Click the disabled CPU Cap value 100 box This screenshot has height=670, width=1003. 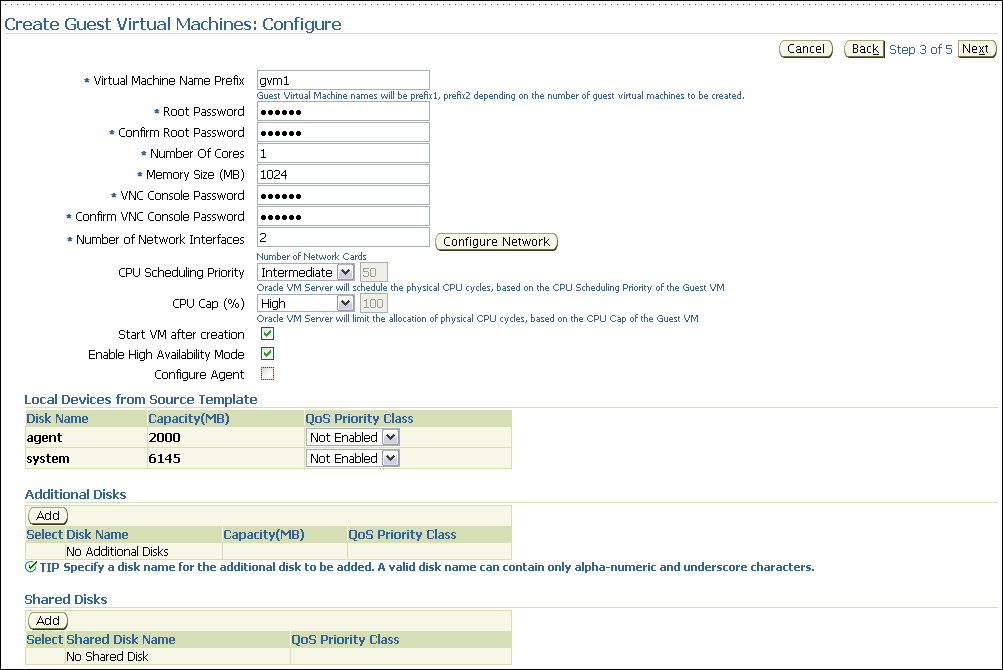pyautogui.click(x=374, y=303)
